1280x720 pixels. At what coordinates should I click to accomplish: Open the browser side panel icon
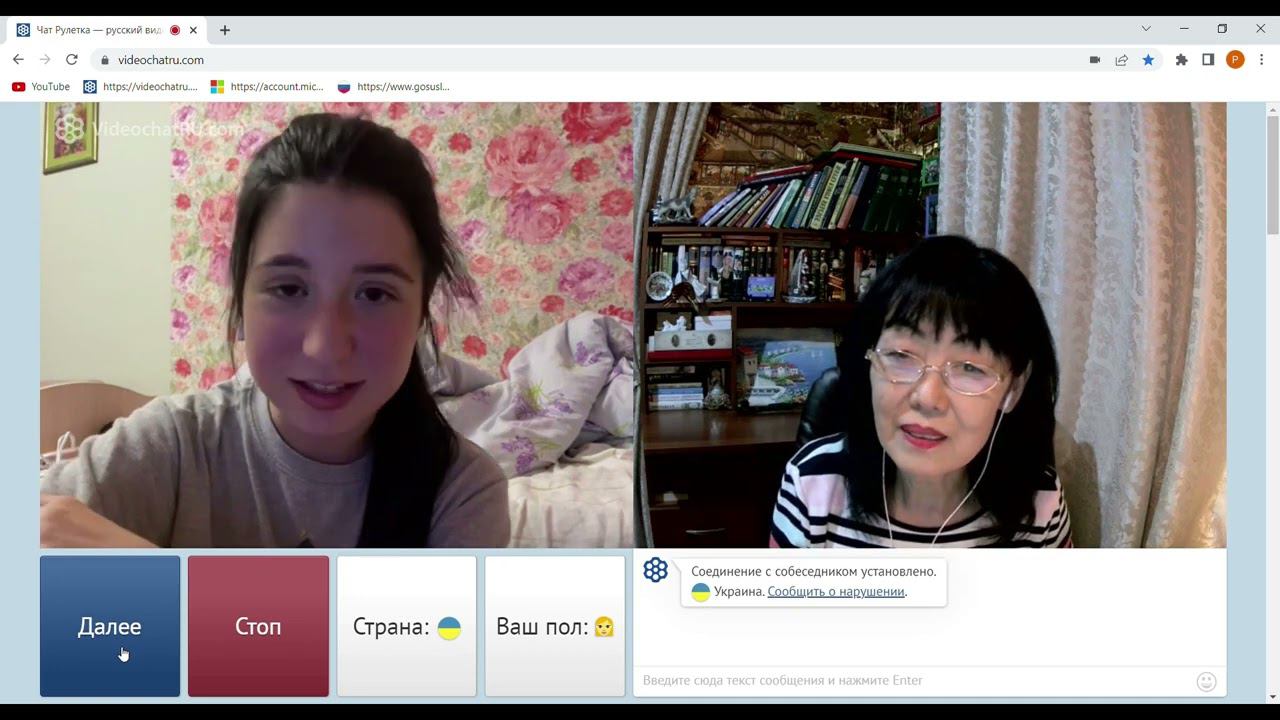[1208, 60]
